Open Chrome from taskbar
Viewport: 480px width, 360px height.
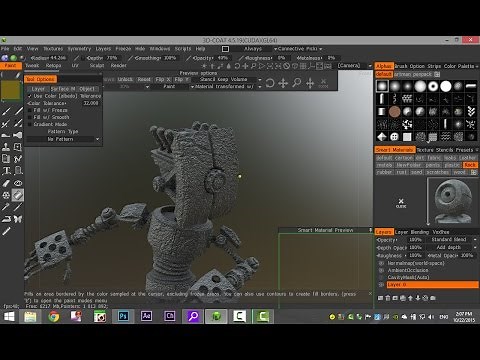[54, 316]
